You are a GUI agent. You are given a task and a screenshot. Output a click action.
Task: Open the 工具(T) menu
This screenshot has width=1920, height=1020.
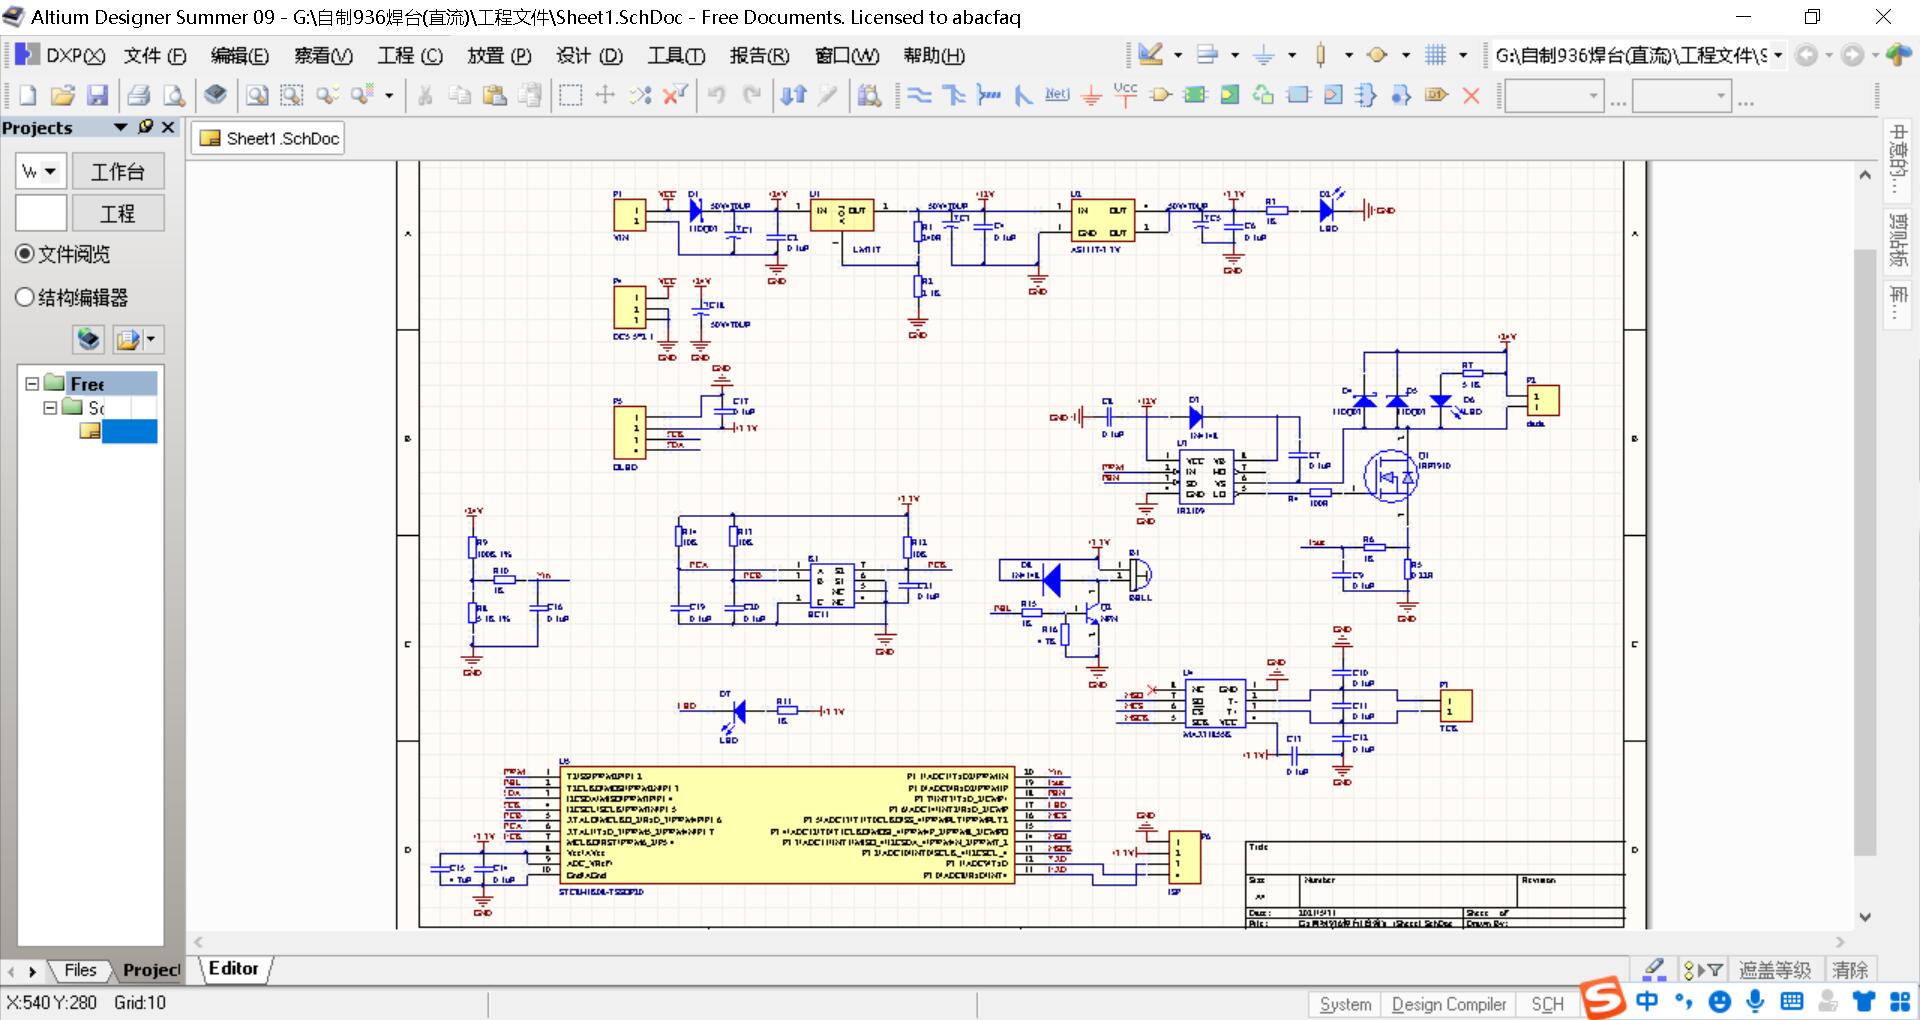pos(676,56)
